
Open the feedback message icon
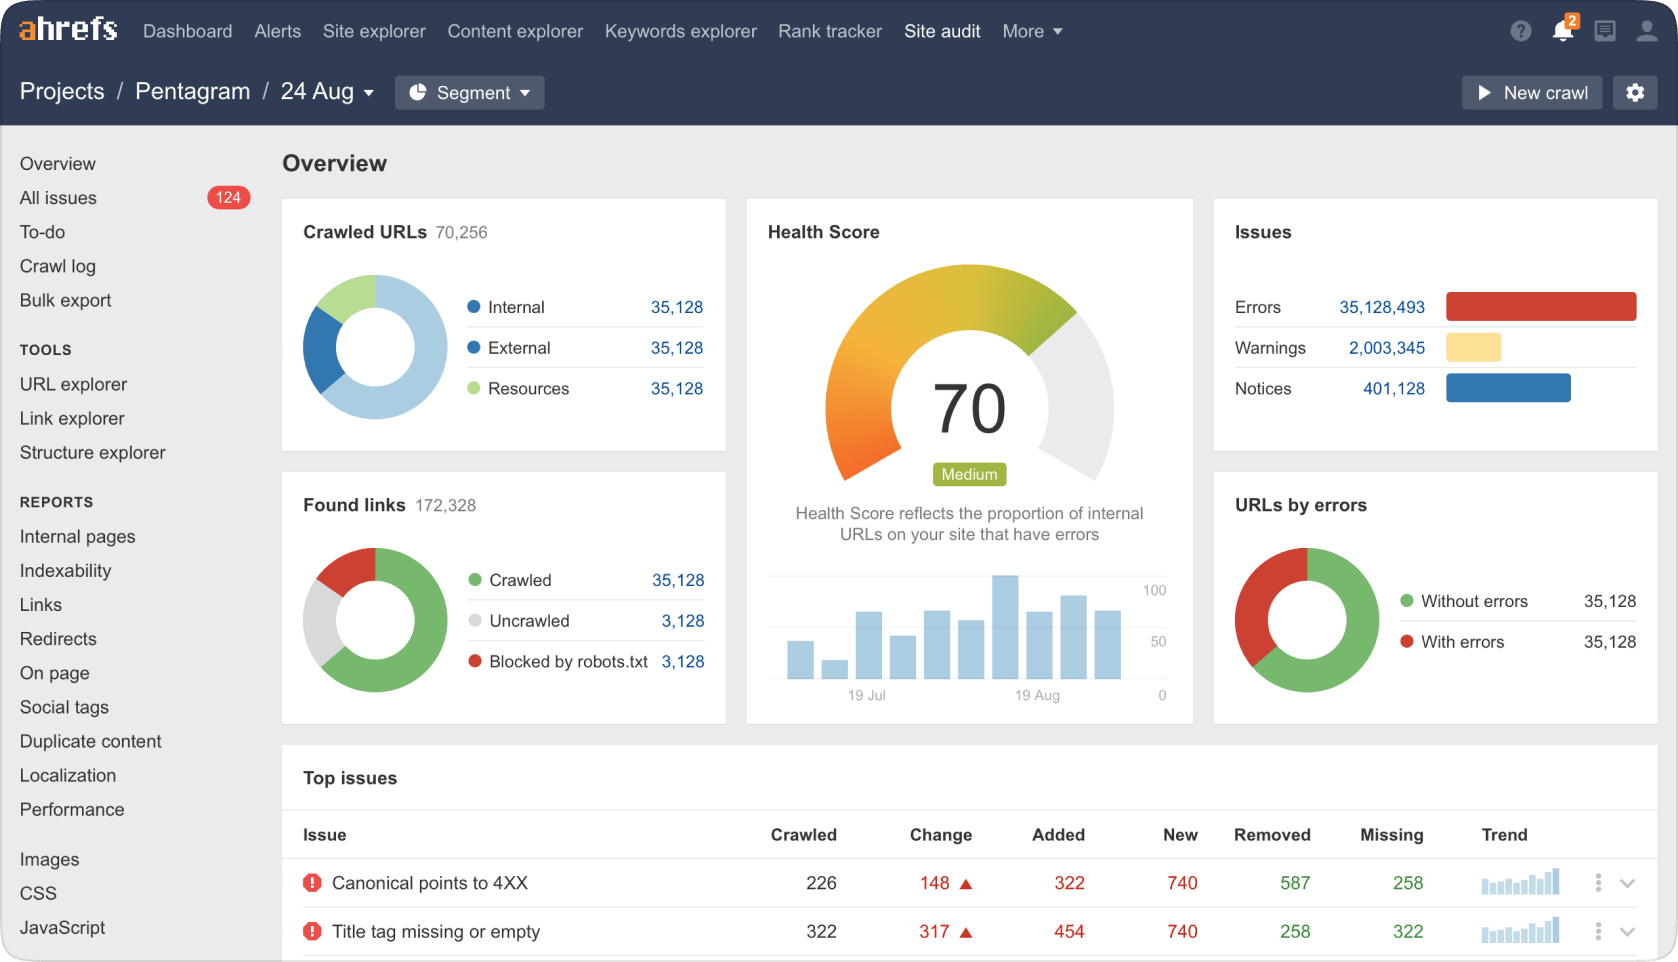[x=1604, y=31]
